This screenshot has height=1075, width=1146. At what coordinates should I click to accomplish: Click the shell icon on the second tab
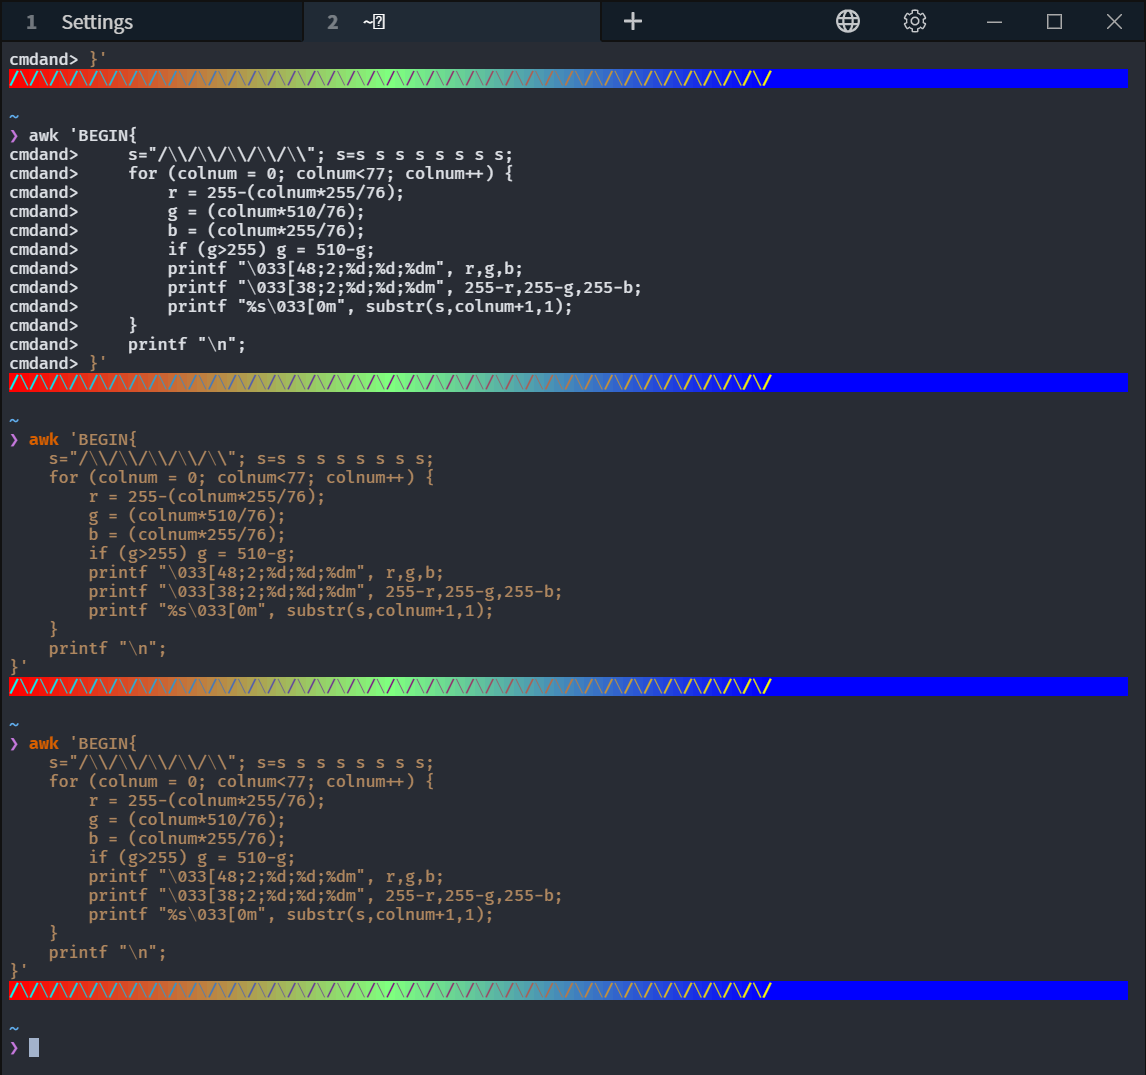[374, 20]
